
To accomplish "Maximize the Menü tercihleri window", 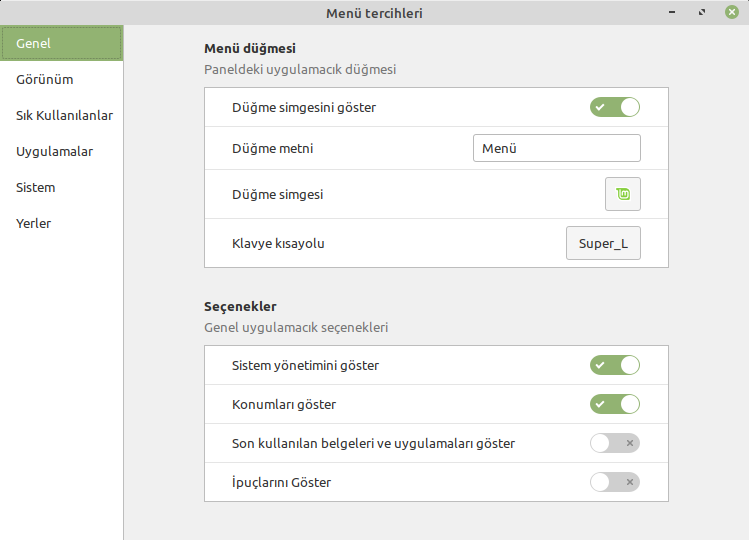I will 702,12.
